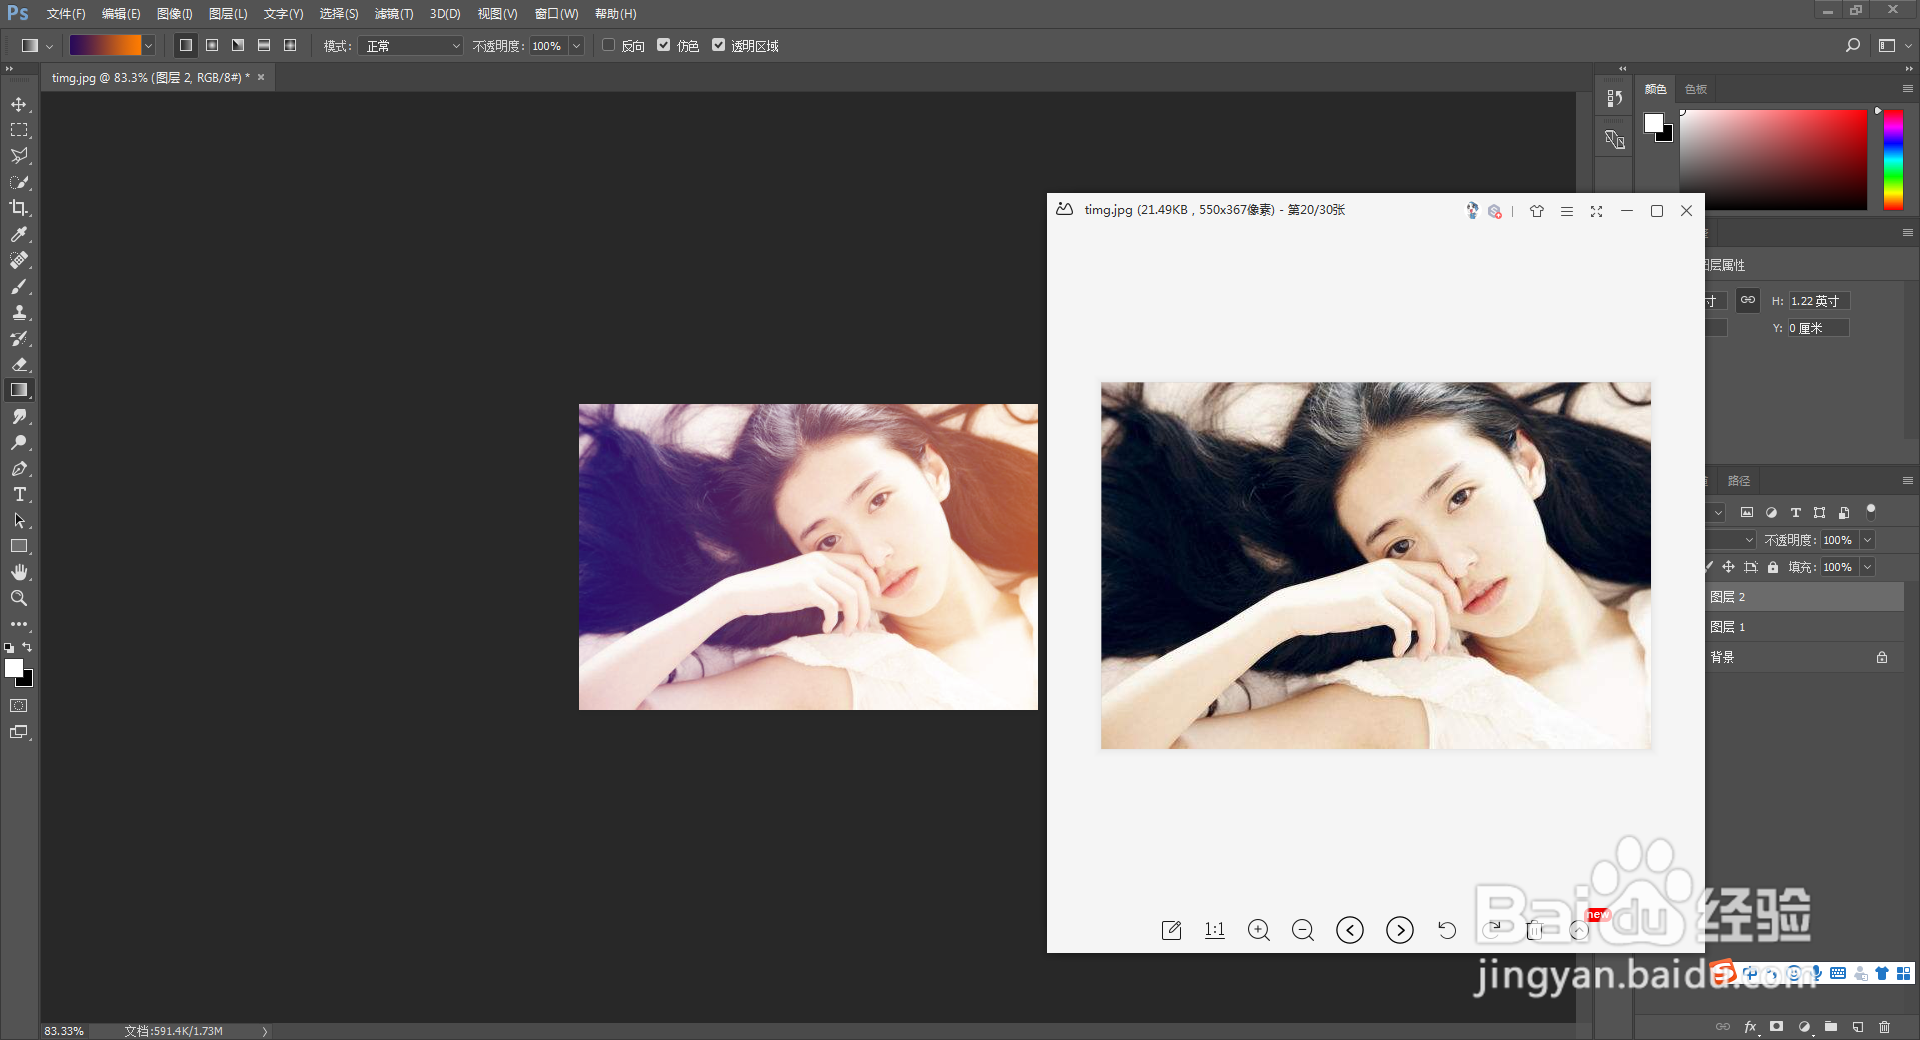Select the Crop tool
The width and height of the screenshot is (1920, 1040).
19,208
